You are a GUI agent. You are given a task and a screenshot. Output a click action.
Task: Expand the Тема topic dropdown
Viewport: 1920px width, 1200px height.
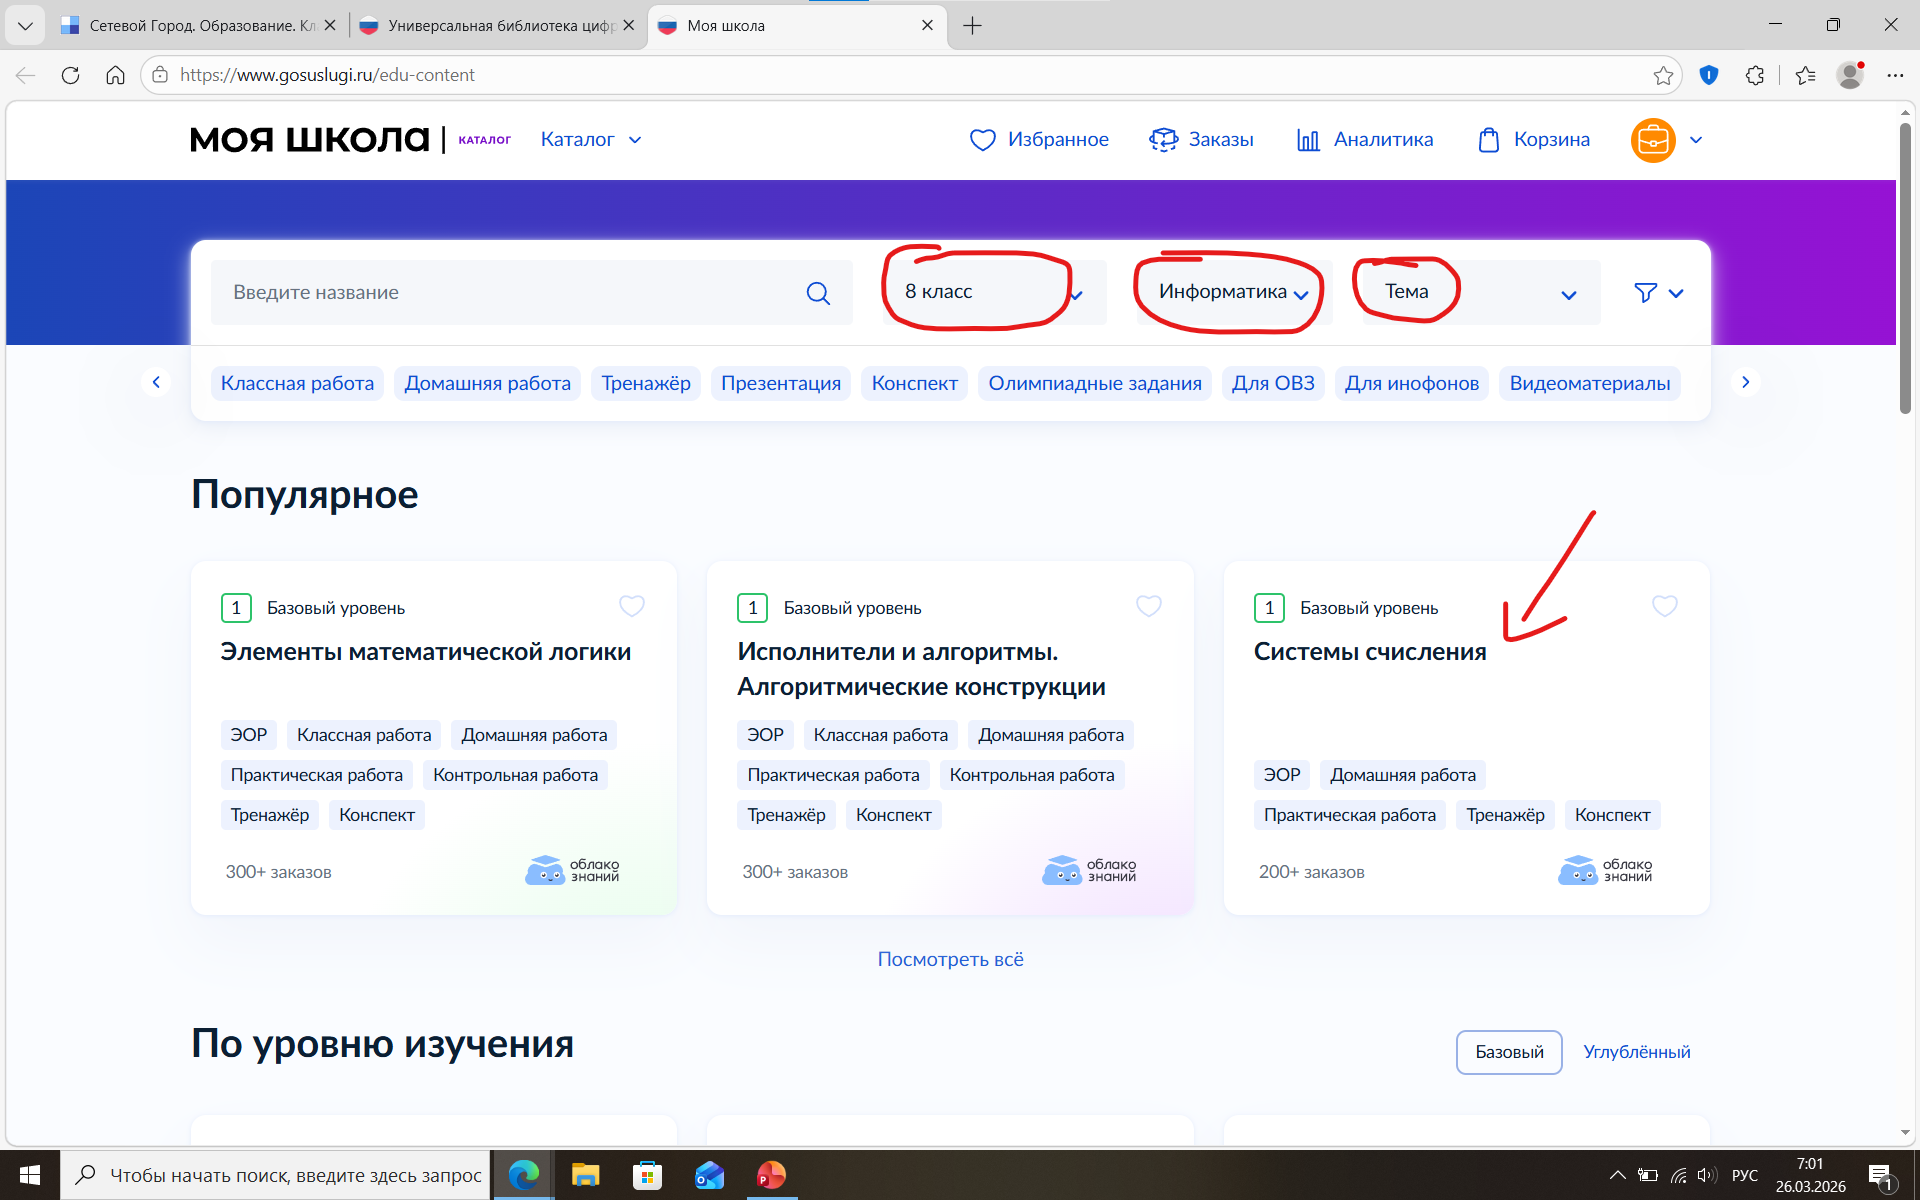1480,292
